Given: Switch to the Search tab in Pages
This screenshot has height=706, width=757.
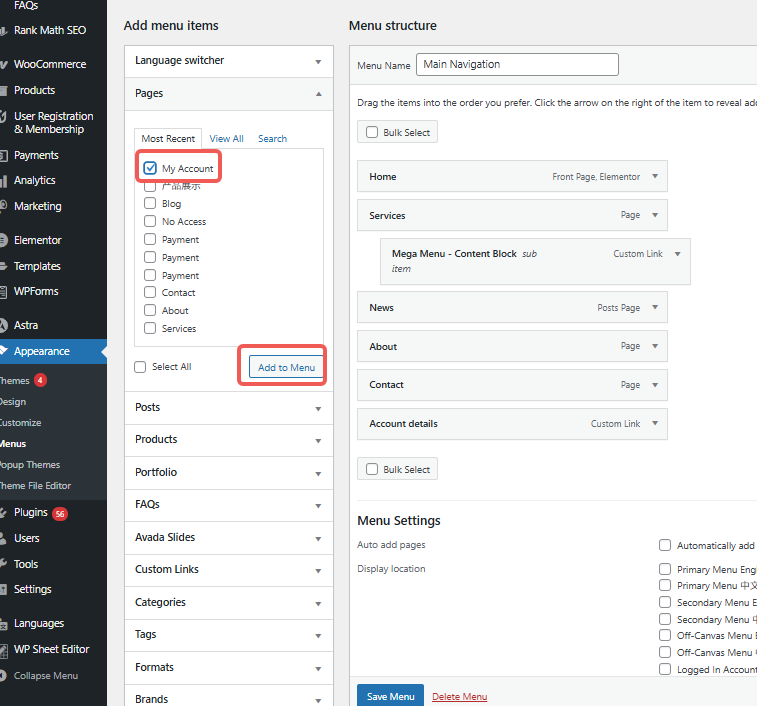Looking at the screenshot, I should coord(272,139).
